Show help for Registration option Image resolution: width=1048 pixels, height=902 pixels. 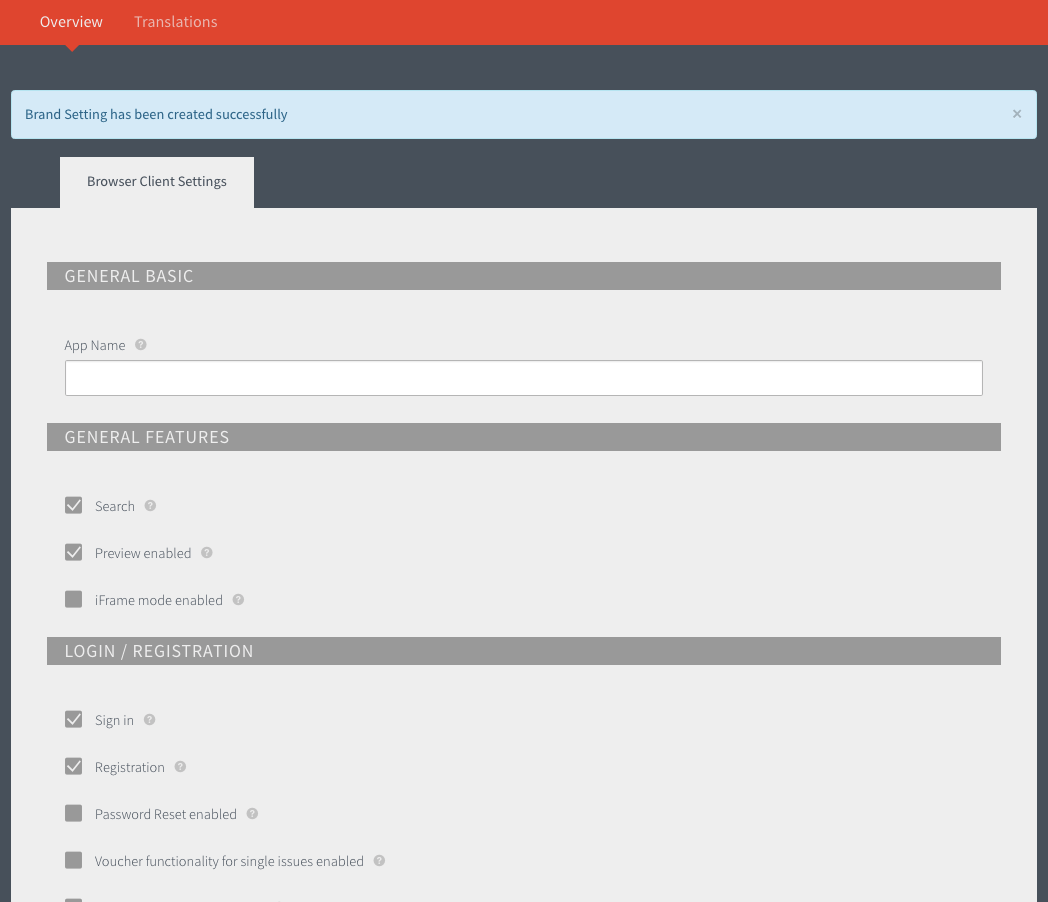(180, 767)
